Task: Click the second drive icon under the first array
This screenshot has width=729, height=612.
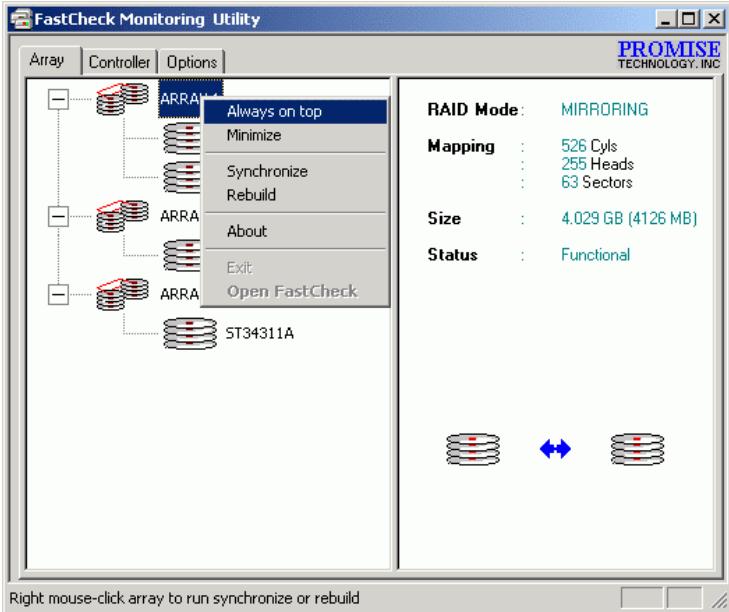Action: [x=182, y=177]
